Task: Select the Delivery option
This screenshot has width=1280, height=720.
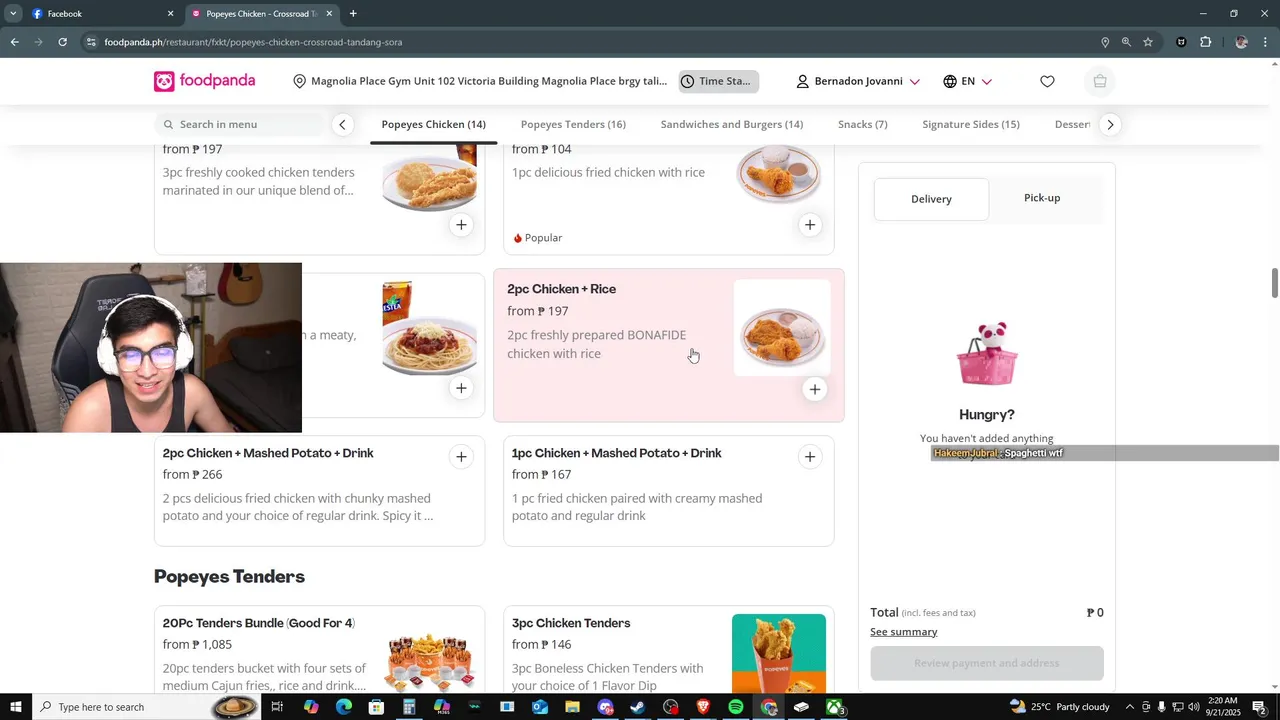Action: point(931,199)
